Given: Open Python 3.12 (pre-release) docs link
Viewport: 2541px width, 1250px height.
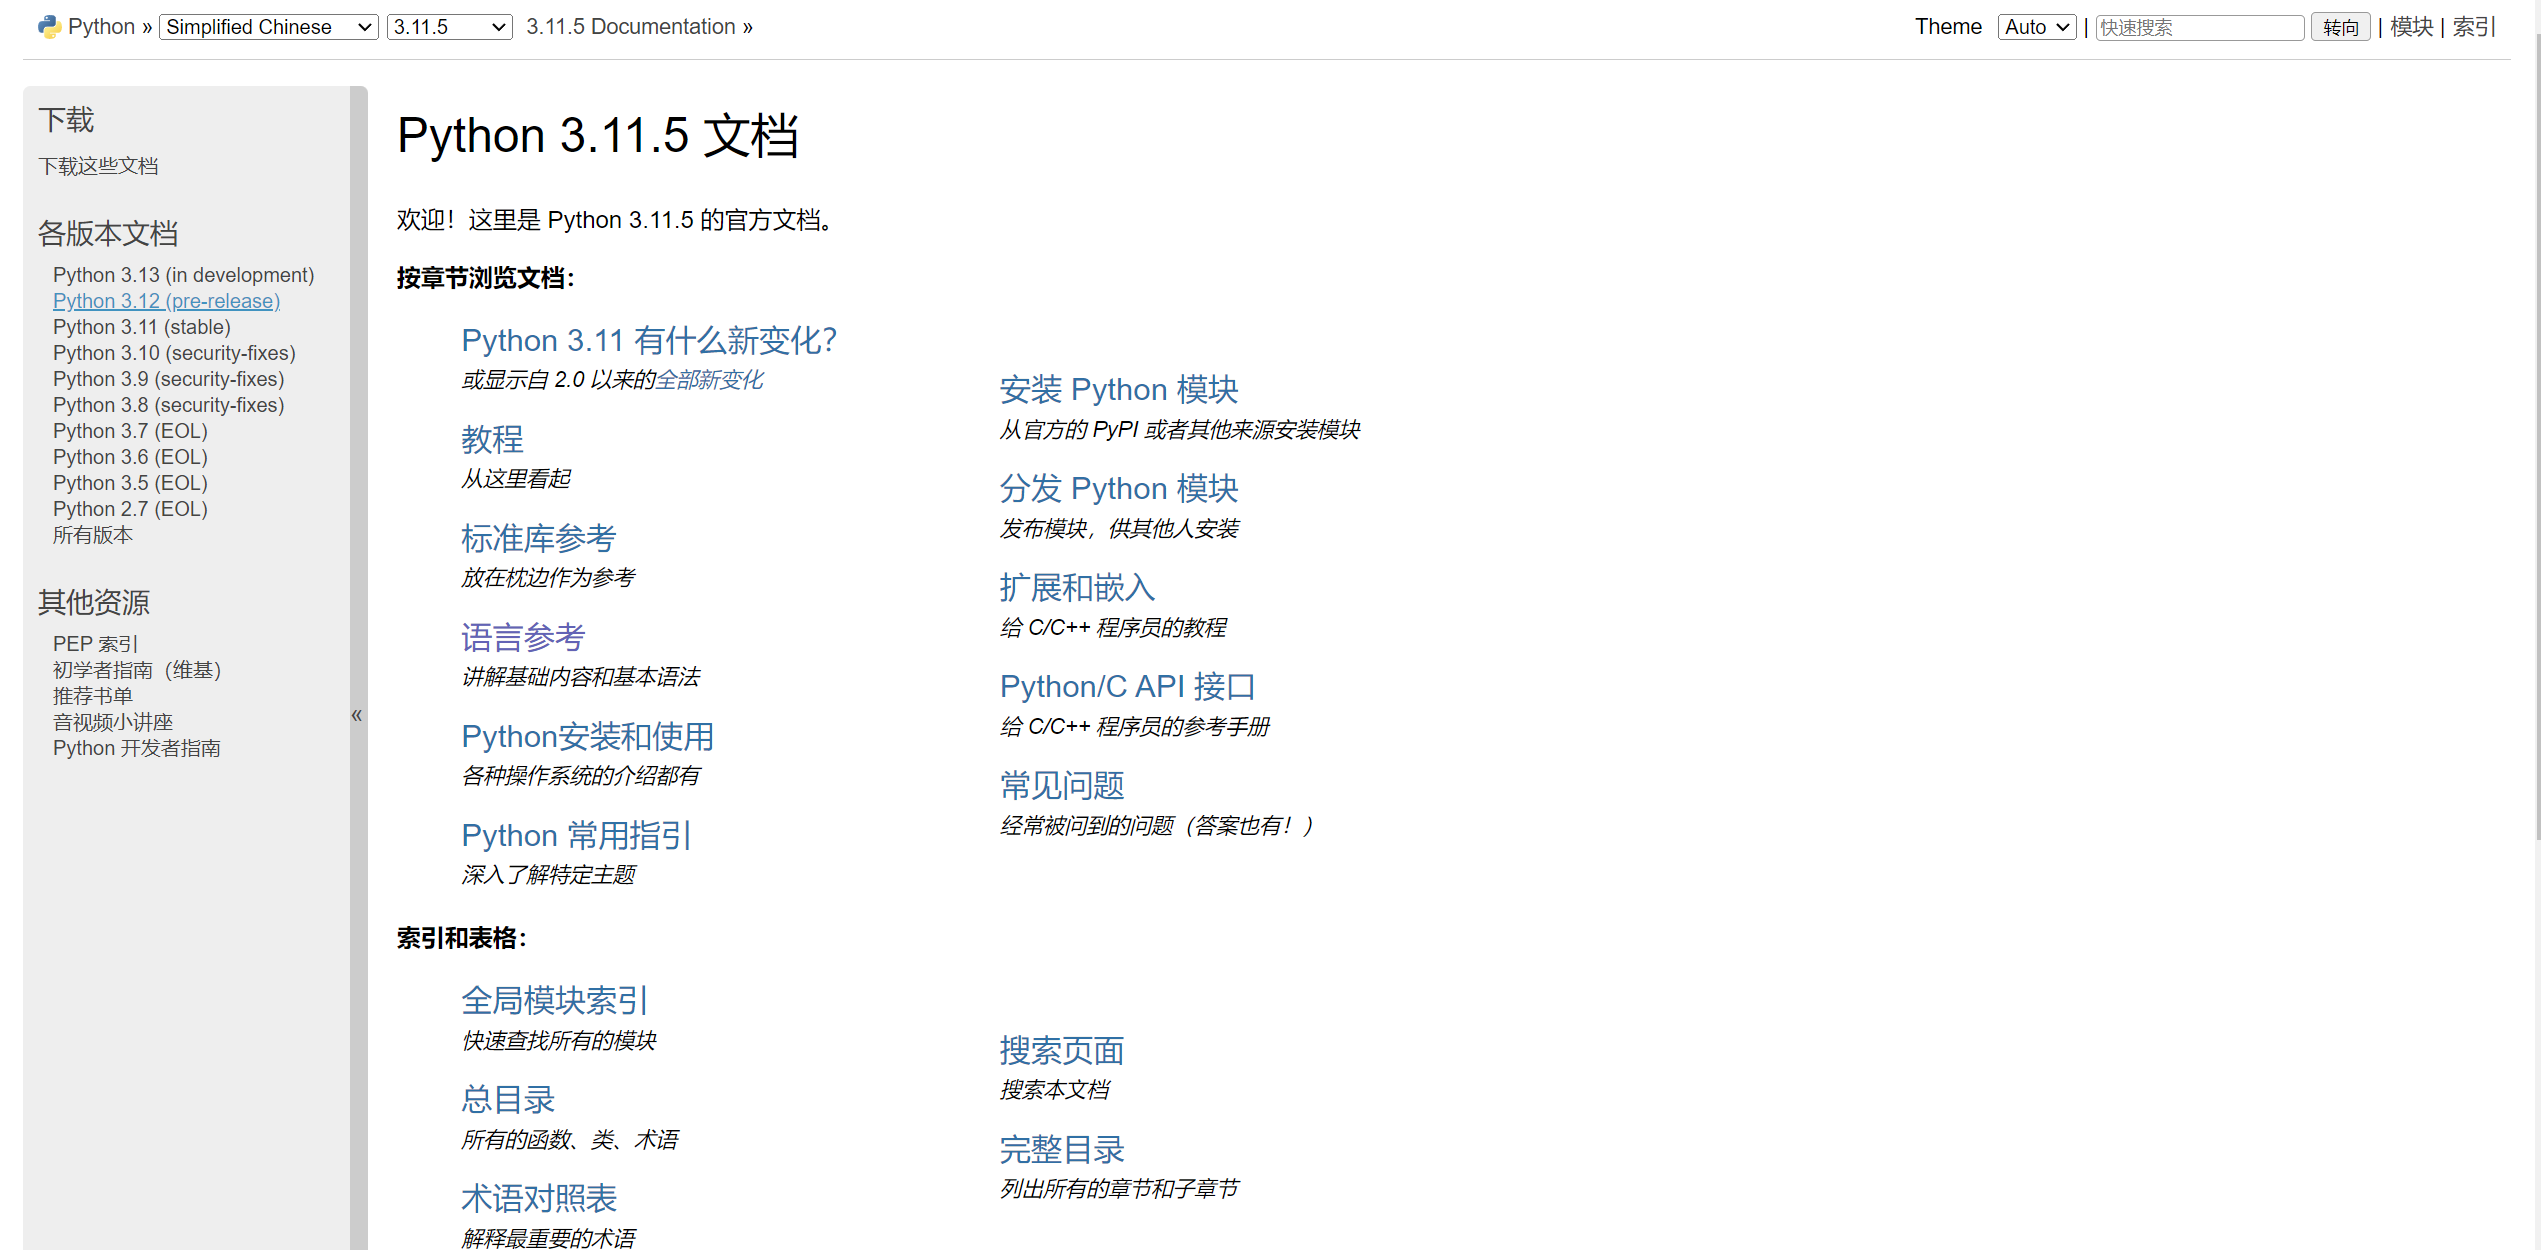Looking at the screenshot, I should click(x=166, y=301).
